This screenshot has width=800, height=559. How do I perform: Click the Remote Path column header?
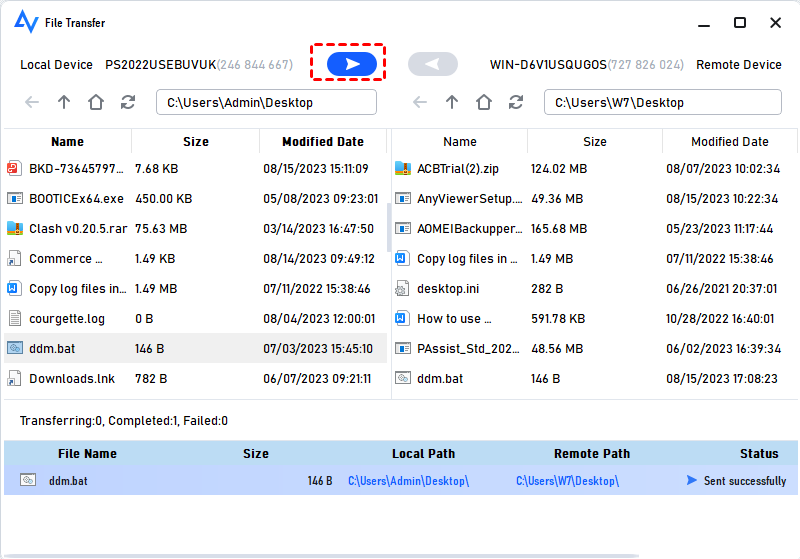[592, 453]
